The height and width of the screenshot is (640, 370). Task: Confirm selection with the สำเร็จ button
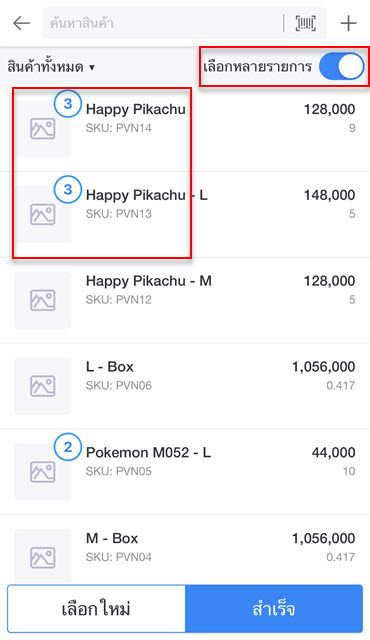pyautogui.click(x=274, y=609)
